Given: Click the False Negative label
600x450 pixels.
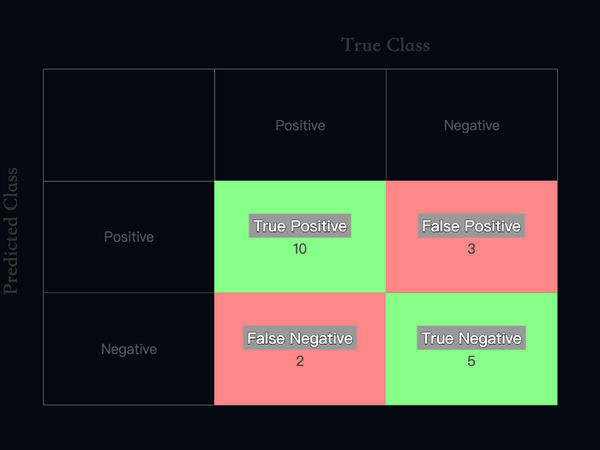Looking at the screenshot, I should click(300, 338).
